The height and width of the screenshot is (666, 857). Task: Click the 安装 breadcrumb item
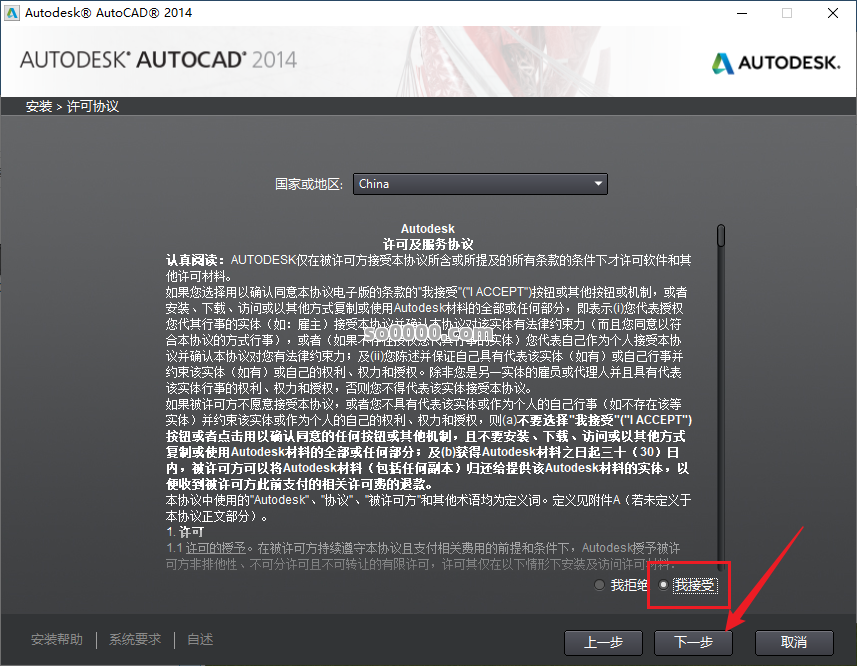(x=38, y=105)
